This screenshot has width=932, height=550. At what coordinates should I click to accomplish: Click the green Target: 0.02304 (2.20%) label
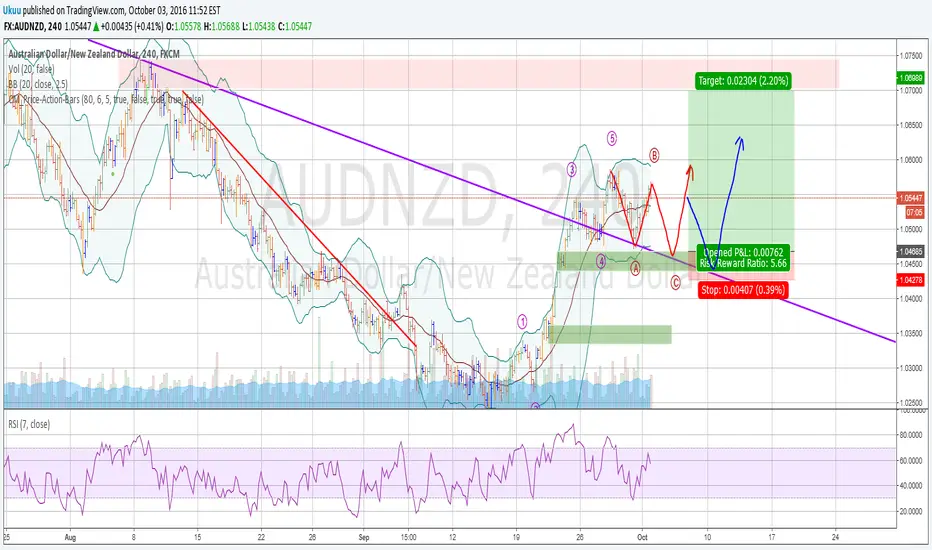(x=743, y=81)
